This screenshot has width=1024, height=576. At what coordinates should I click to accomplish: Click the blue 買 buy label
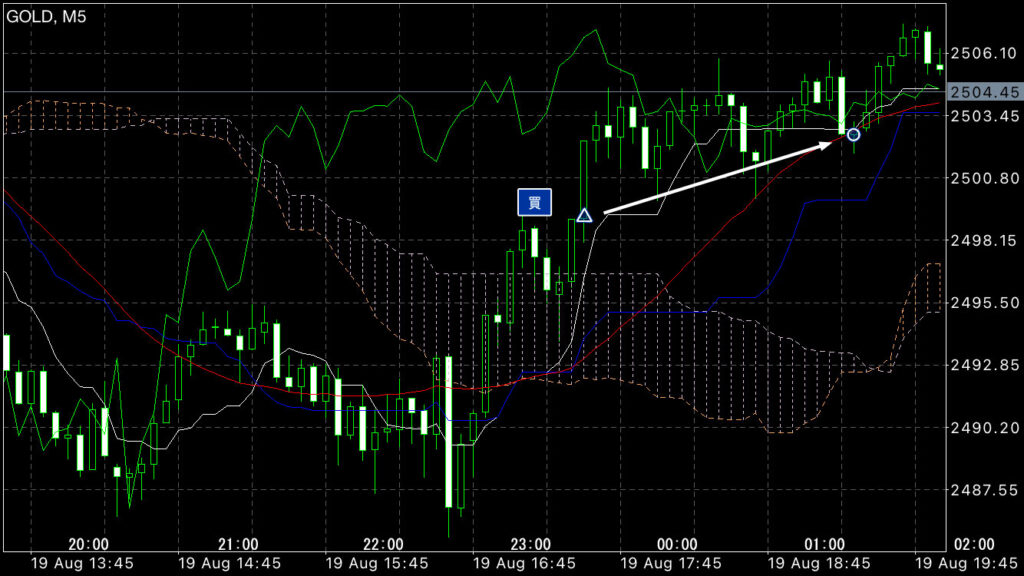[534, 202]
